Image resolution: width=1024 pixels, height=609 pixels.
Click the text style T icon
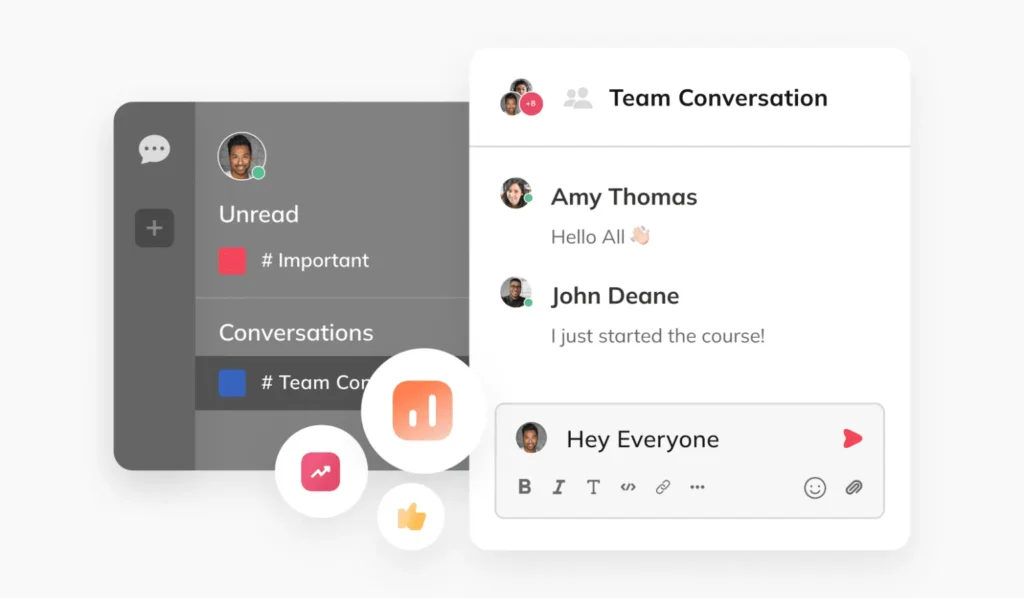pos(593,487)
